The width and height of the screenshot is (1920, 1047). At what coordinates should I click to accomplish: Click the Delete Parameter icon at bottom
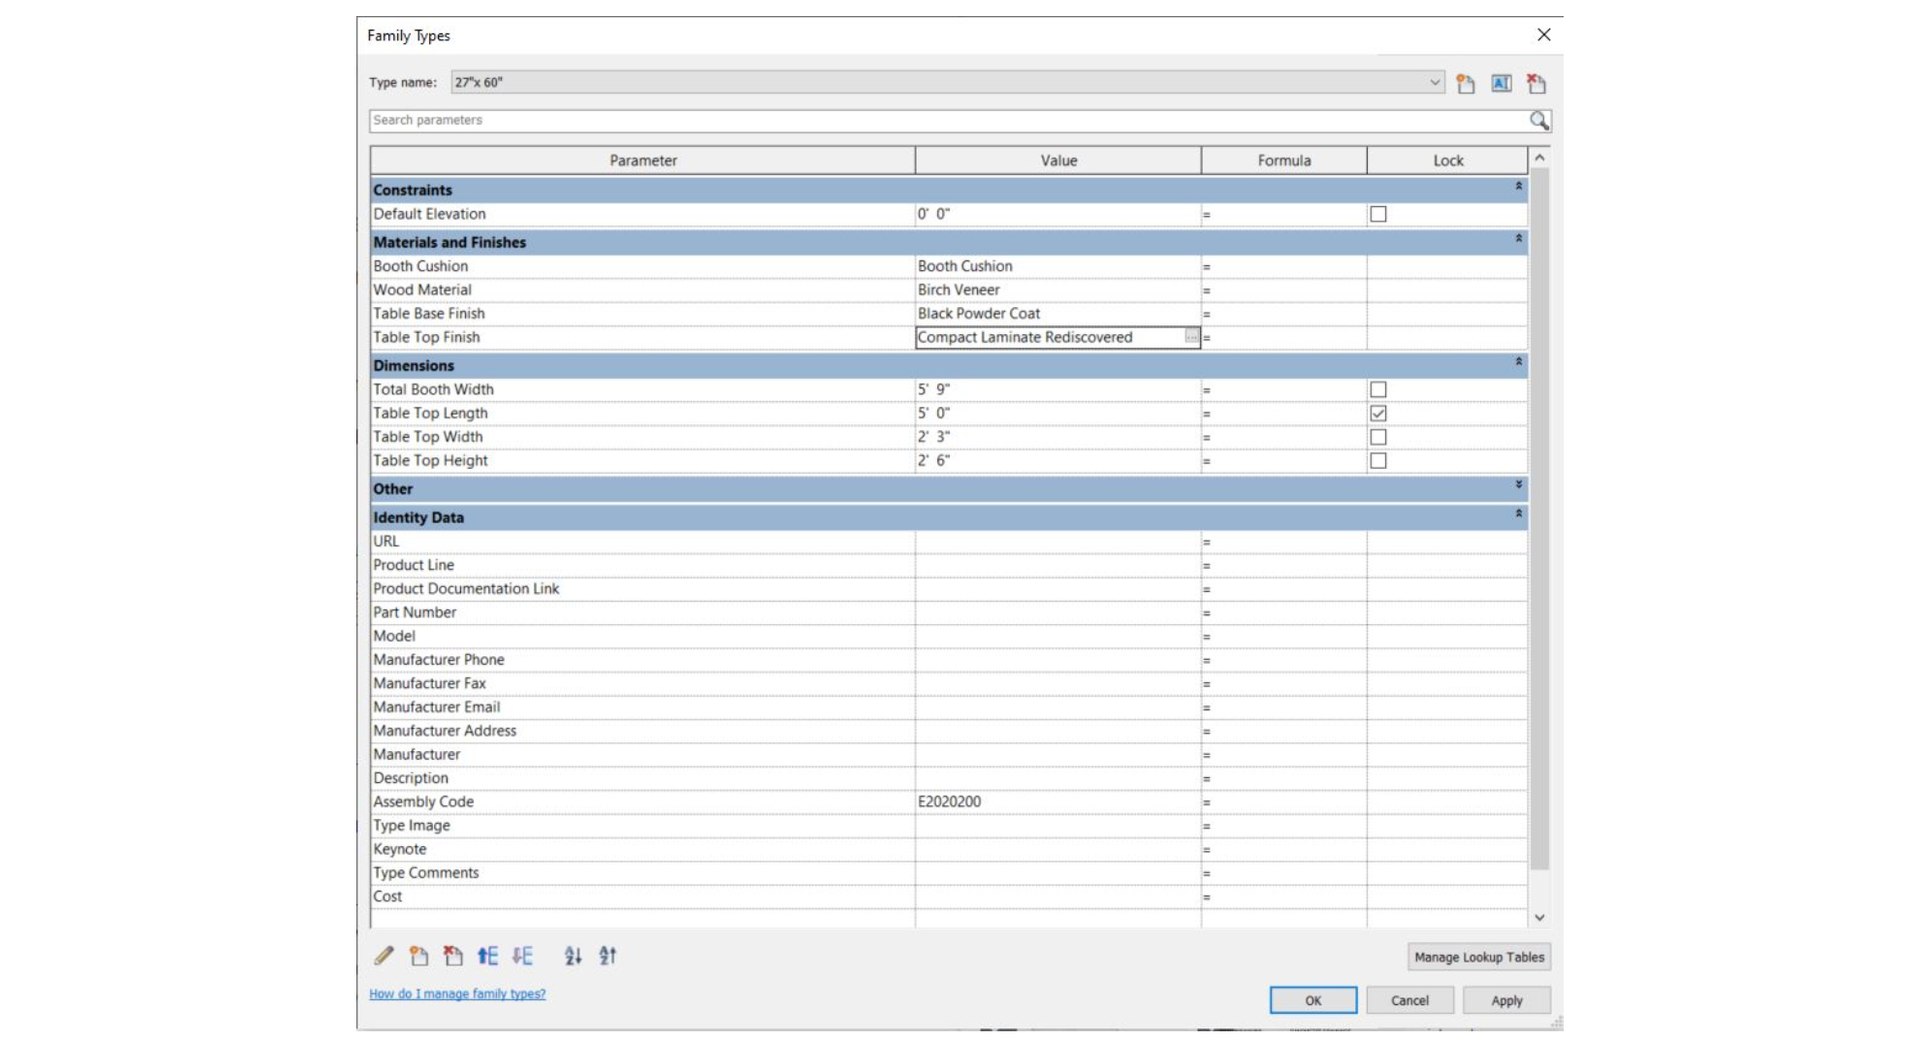453,956
